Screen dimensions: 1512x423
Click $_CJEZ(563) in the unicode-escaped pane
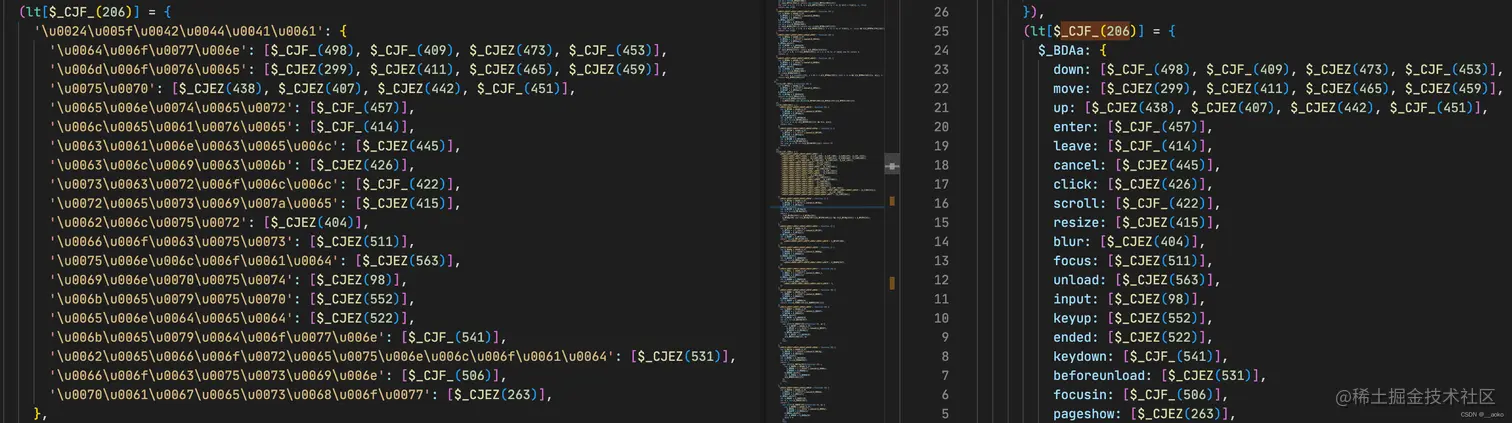(404, 261)
